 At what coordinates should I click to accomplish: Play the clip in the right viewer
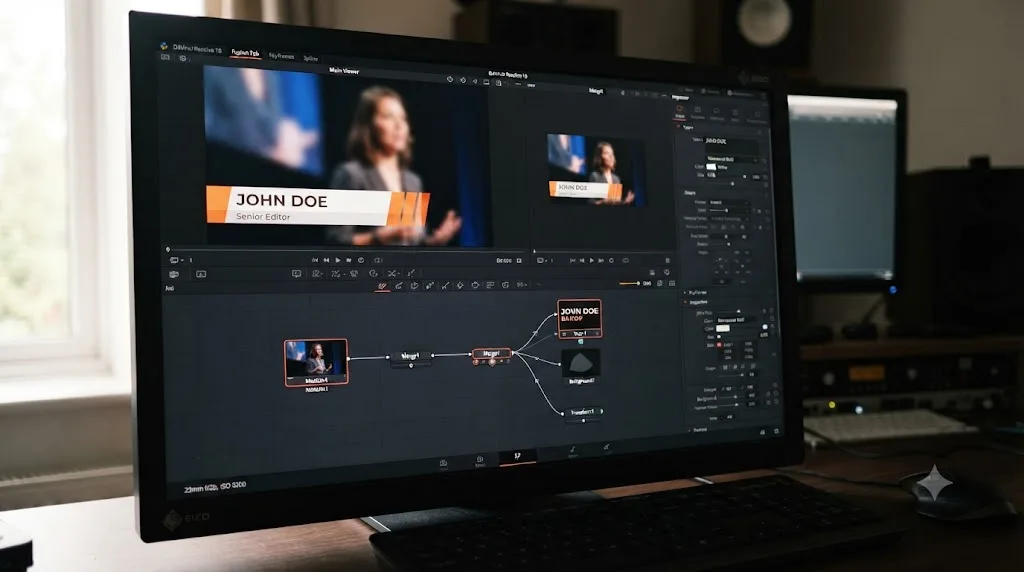tap(592, 260)
